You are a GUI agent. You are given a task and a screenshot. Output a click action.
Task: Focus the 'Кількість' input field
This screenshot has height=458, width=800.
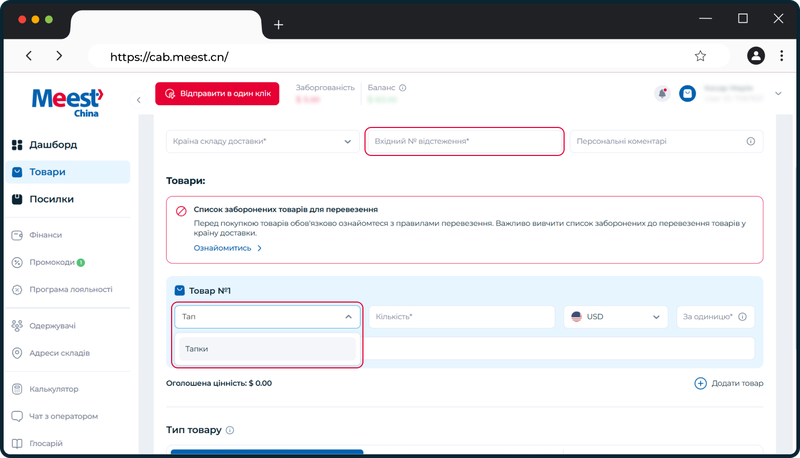[462, 317]
